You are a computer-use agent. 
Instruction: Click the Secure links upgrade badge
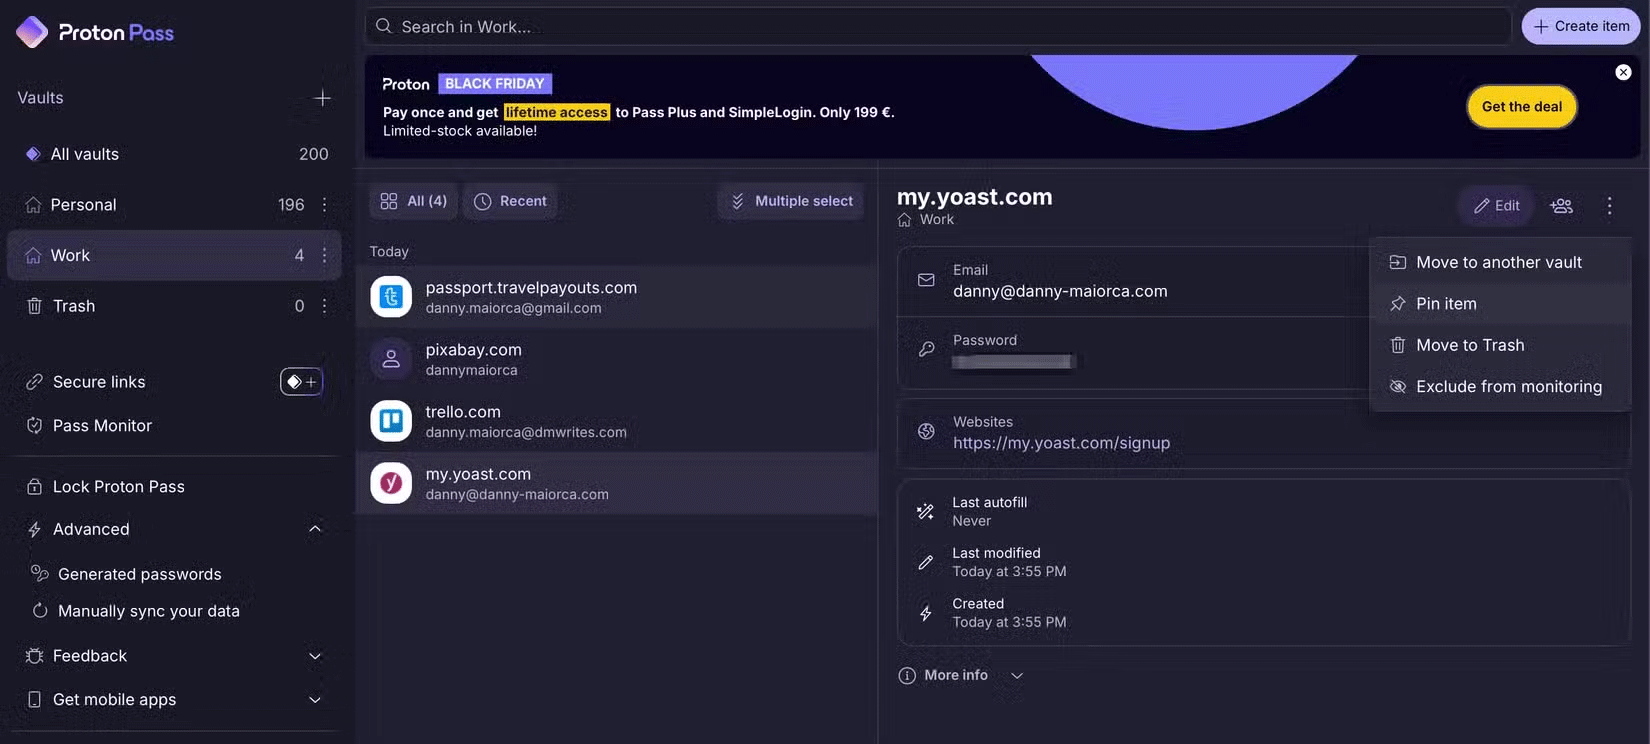301,382
